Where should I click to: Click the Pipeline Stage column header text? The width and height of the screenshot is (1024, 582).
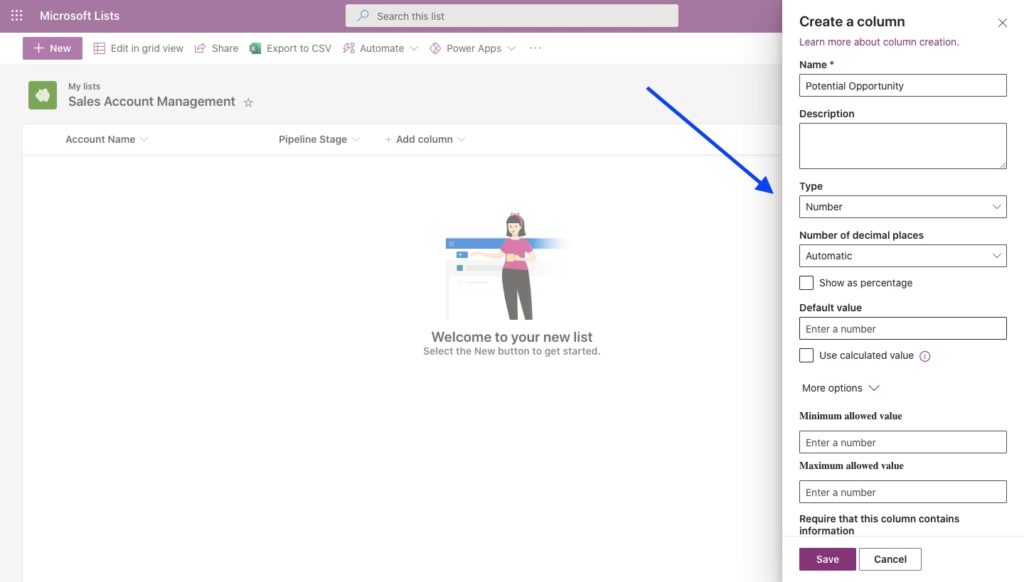[x=313, y=139]
